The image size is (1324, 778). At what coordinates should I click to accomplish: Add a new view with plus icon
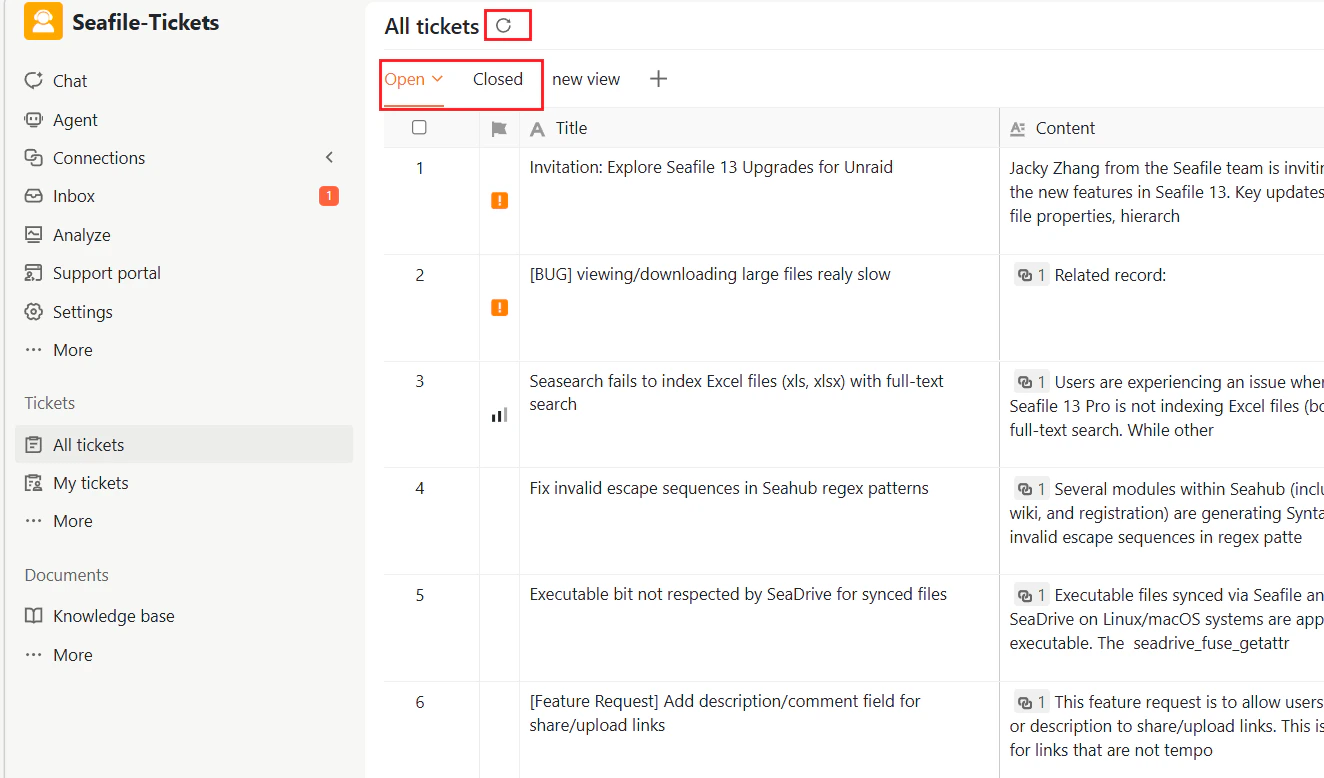tap(658, 79)
